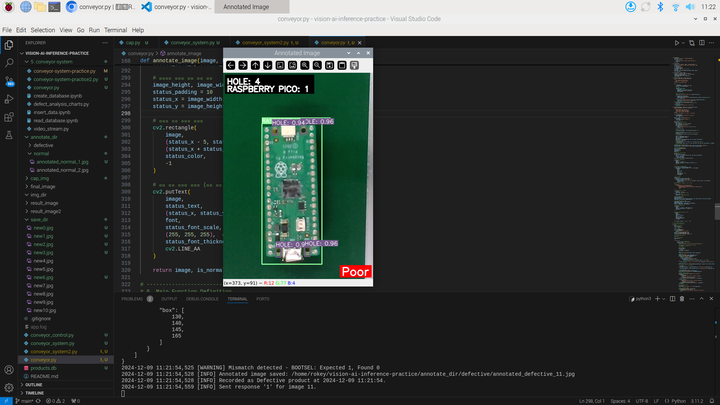Image resolution: width=720 pixels, height=405 pixels.
Task: Open the Extensions view
Action: [9, 117]
